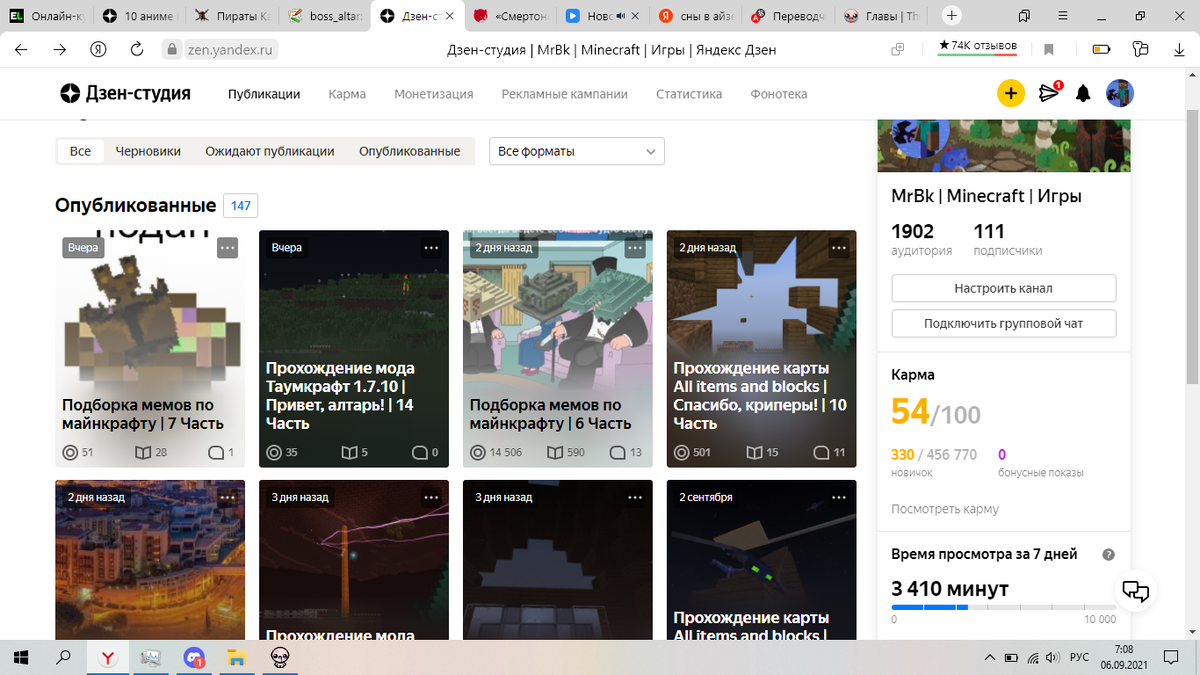
Task: Select the Все filter tab
Action: coord(80,151)
